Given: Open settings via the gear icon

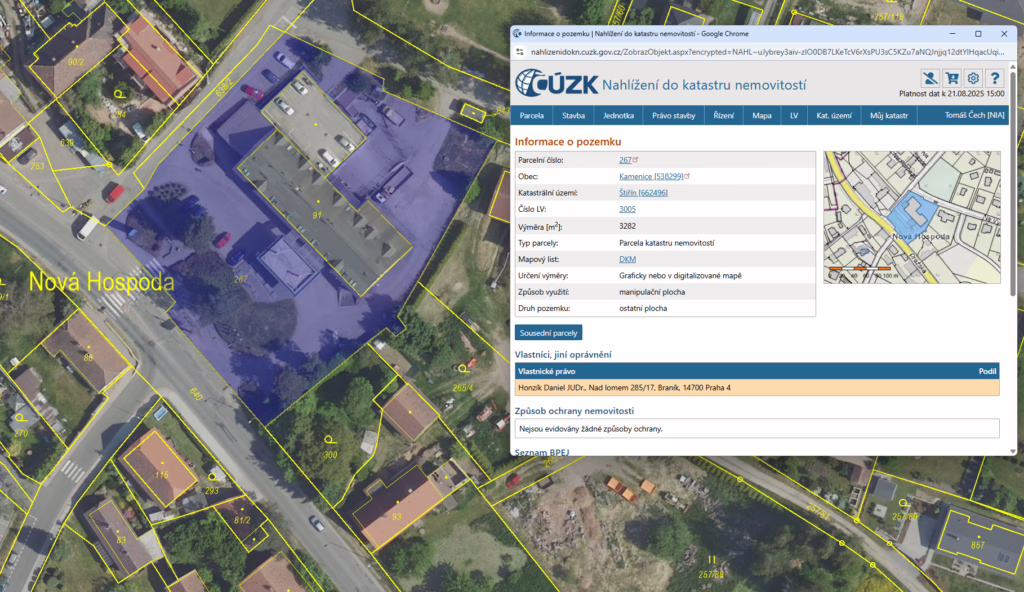Looking at the screenshot, I should click(973, 78).
